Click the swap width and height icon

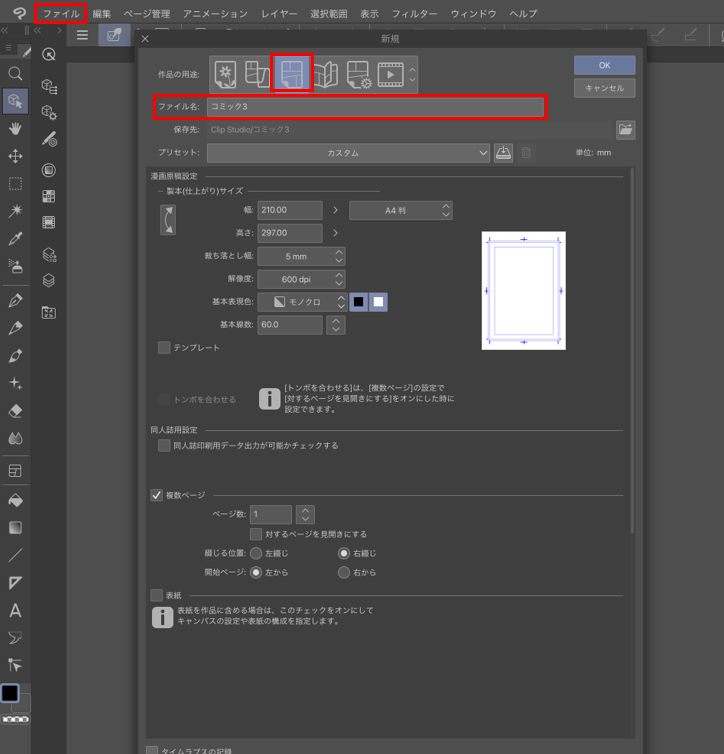168,221
